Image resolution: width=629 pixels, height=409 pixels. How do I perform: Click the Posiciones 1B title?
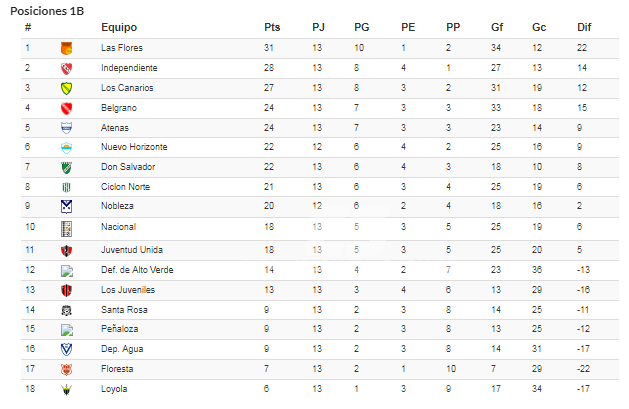coord(47,11)
